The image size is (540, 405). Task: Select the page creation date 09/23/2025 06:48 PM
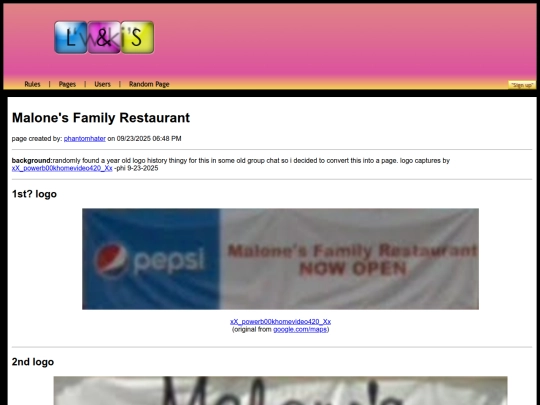coord(149,138)
